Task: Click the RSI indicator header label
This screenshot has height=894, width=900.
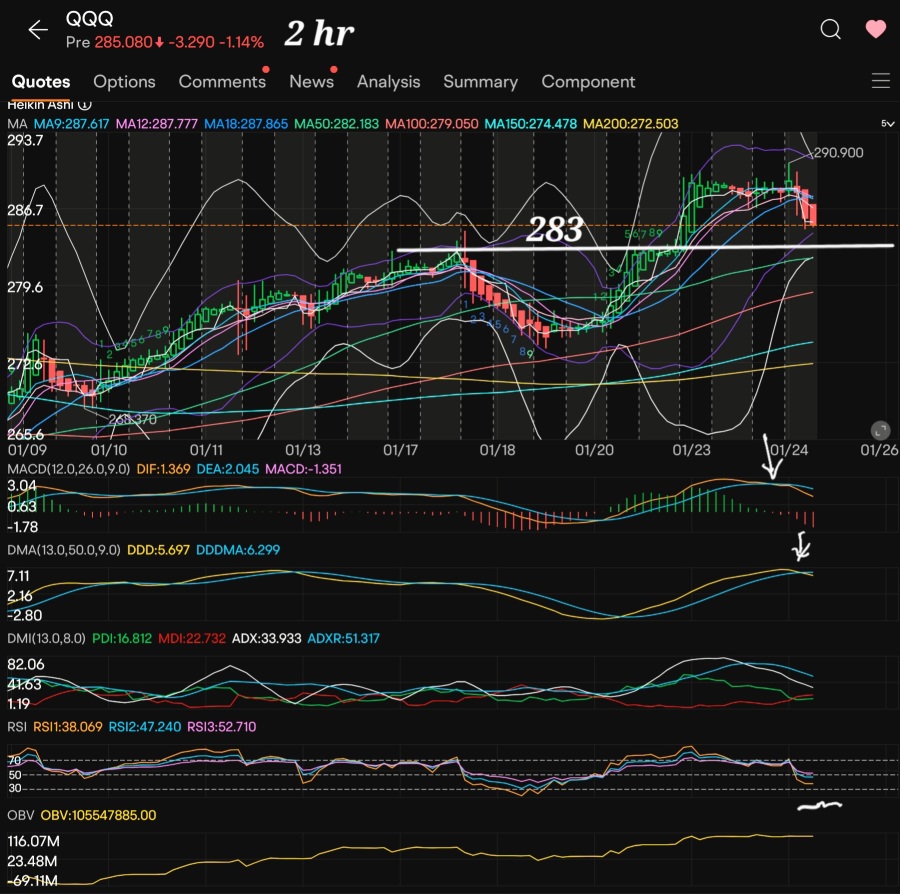Action: coord(17,726)
